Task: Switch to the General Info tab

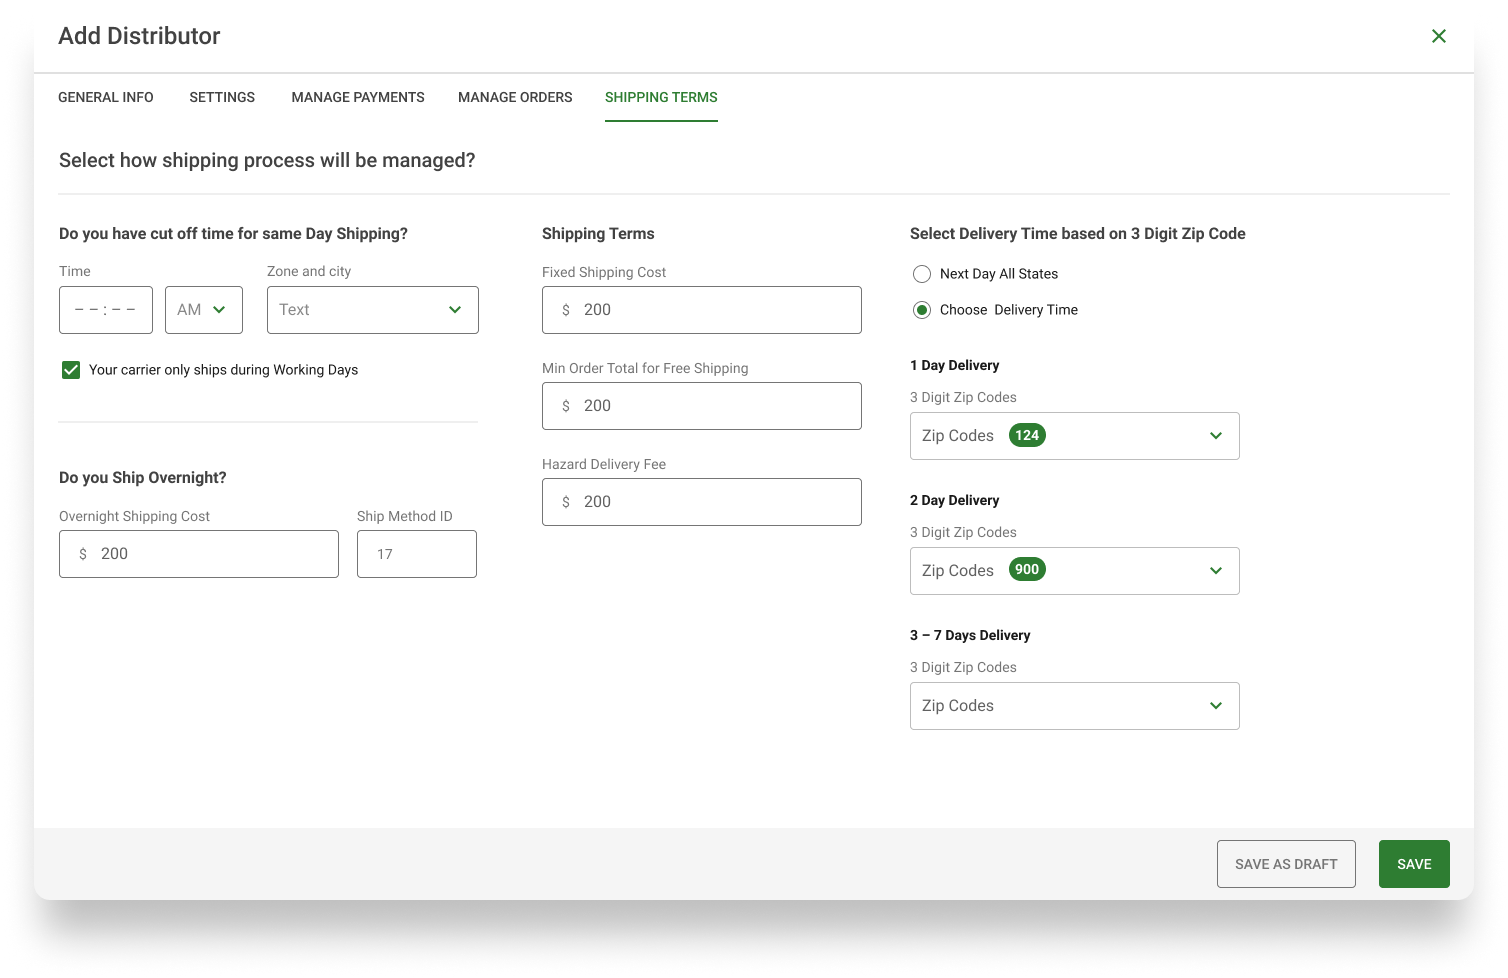Action: click(106, 97)
